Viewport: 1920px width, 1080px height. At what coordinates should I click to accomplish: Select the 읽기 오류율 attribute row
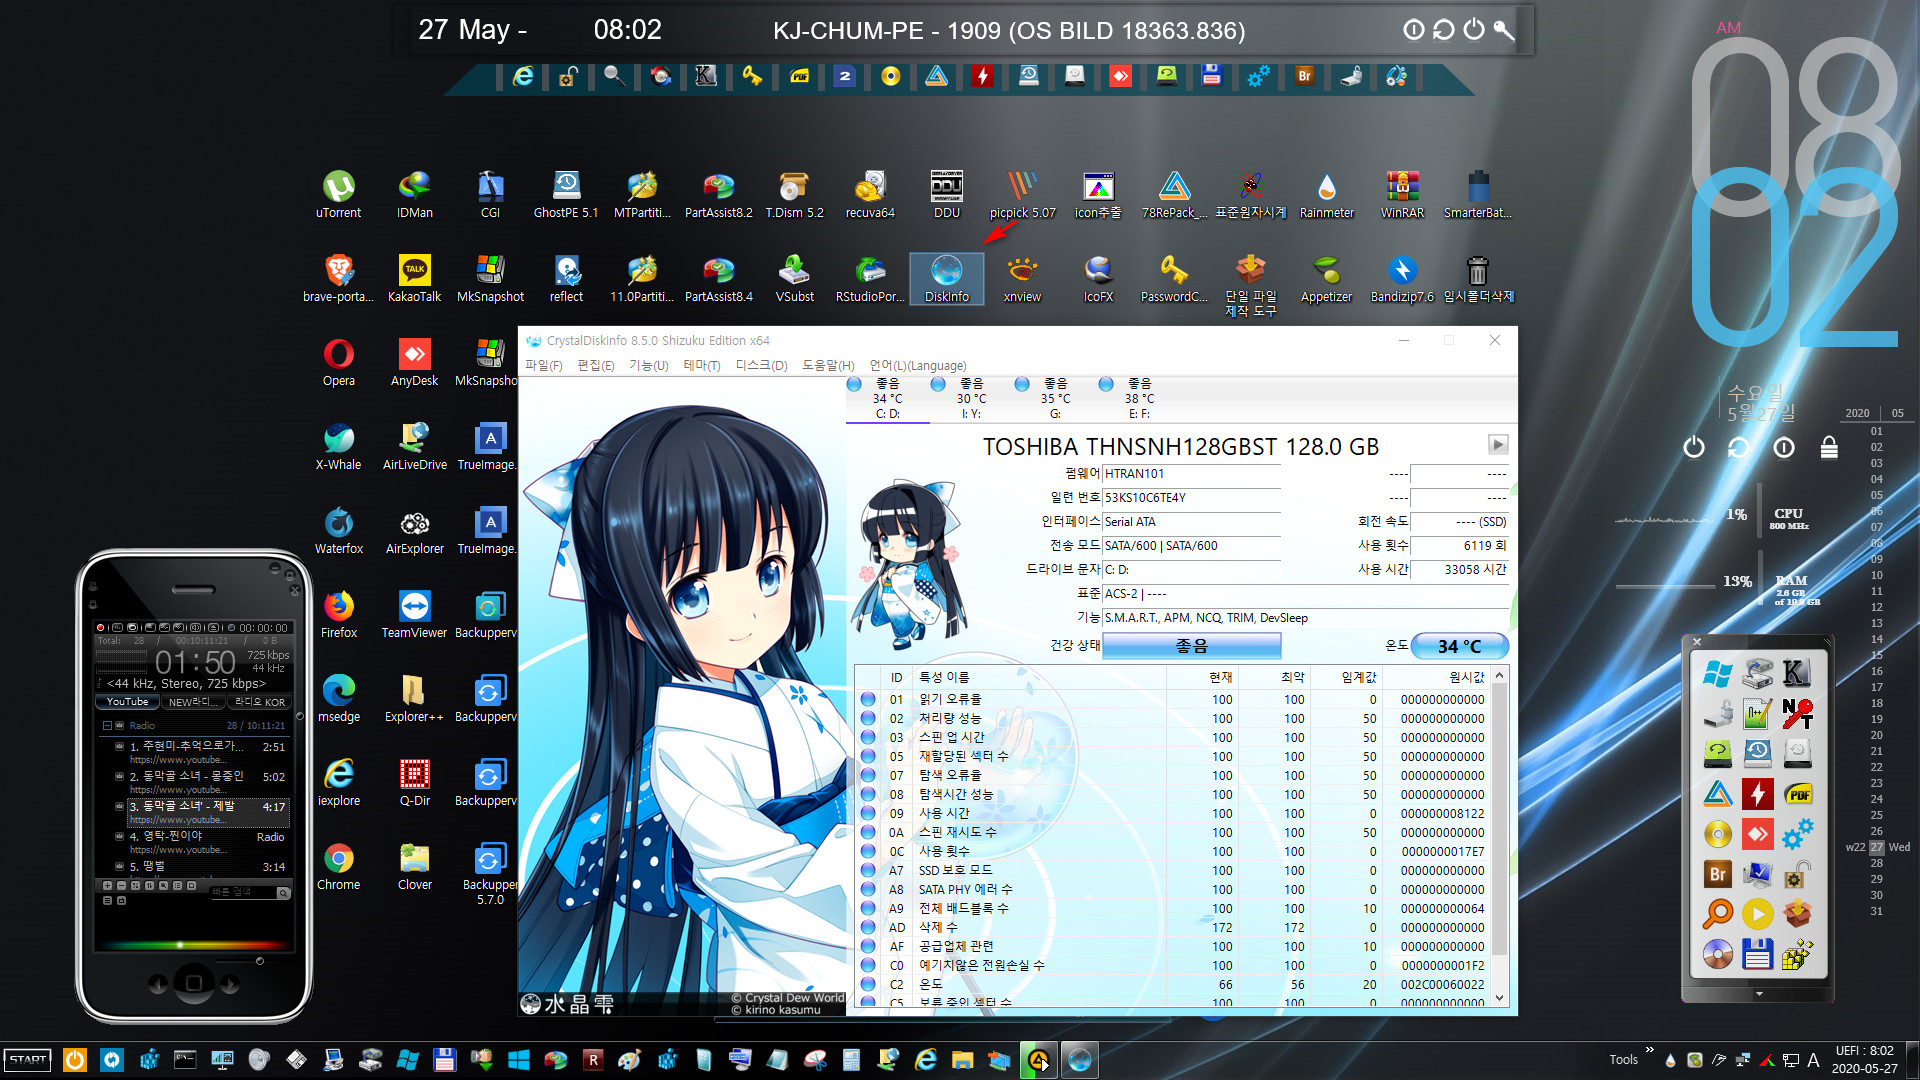1173,699
